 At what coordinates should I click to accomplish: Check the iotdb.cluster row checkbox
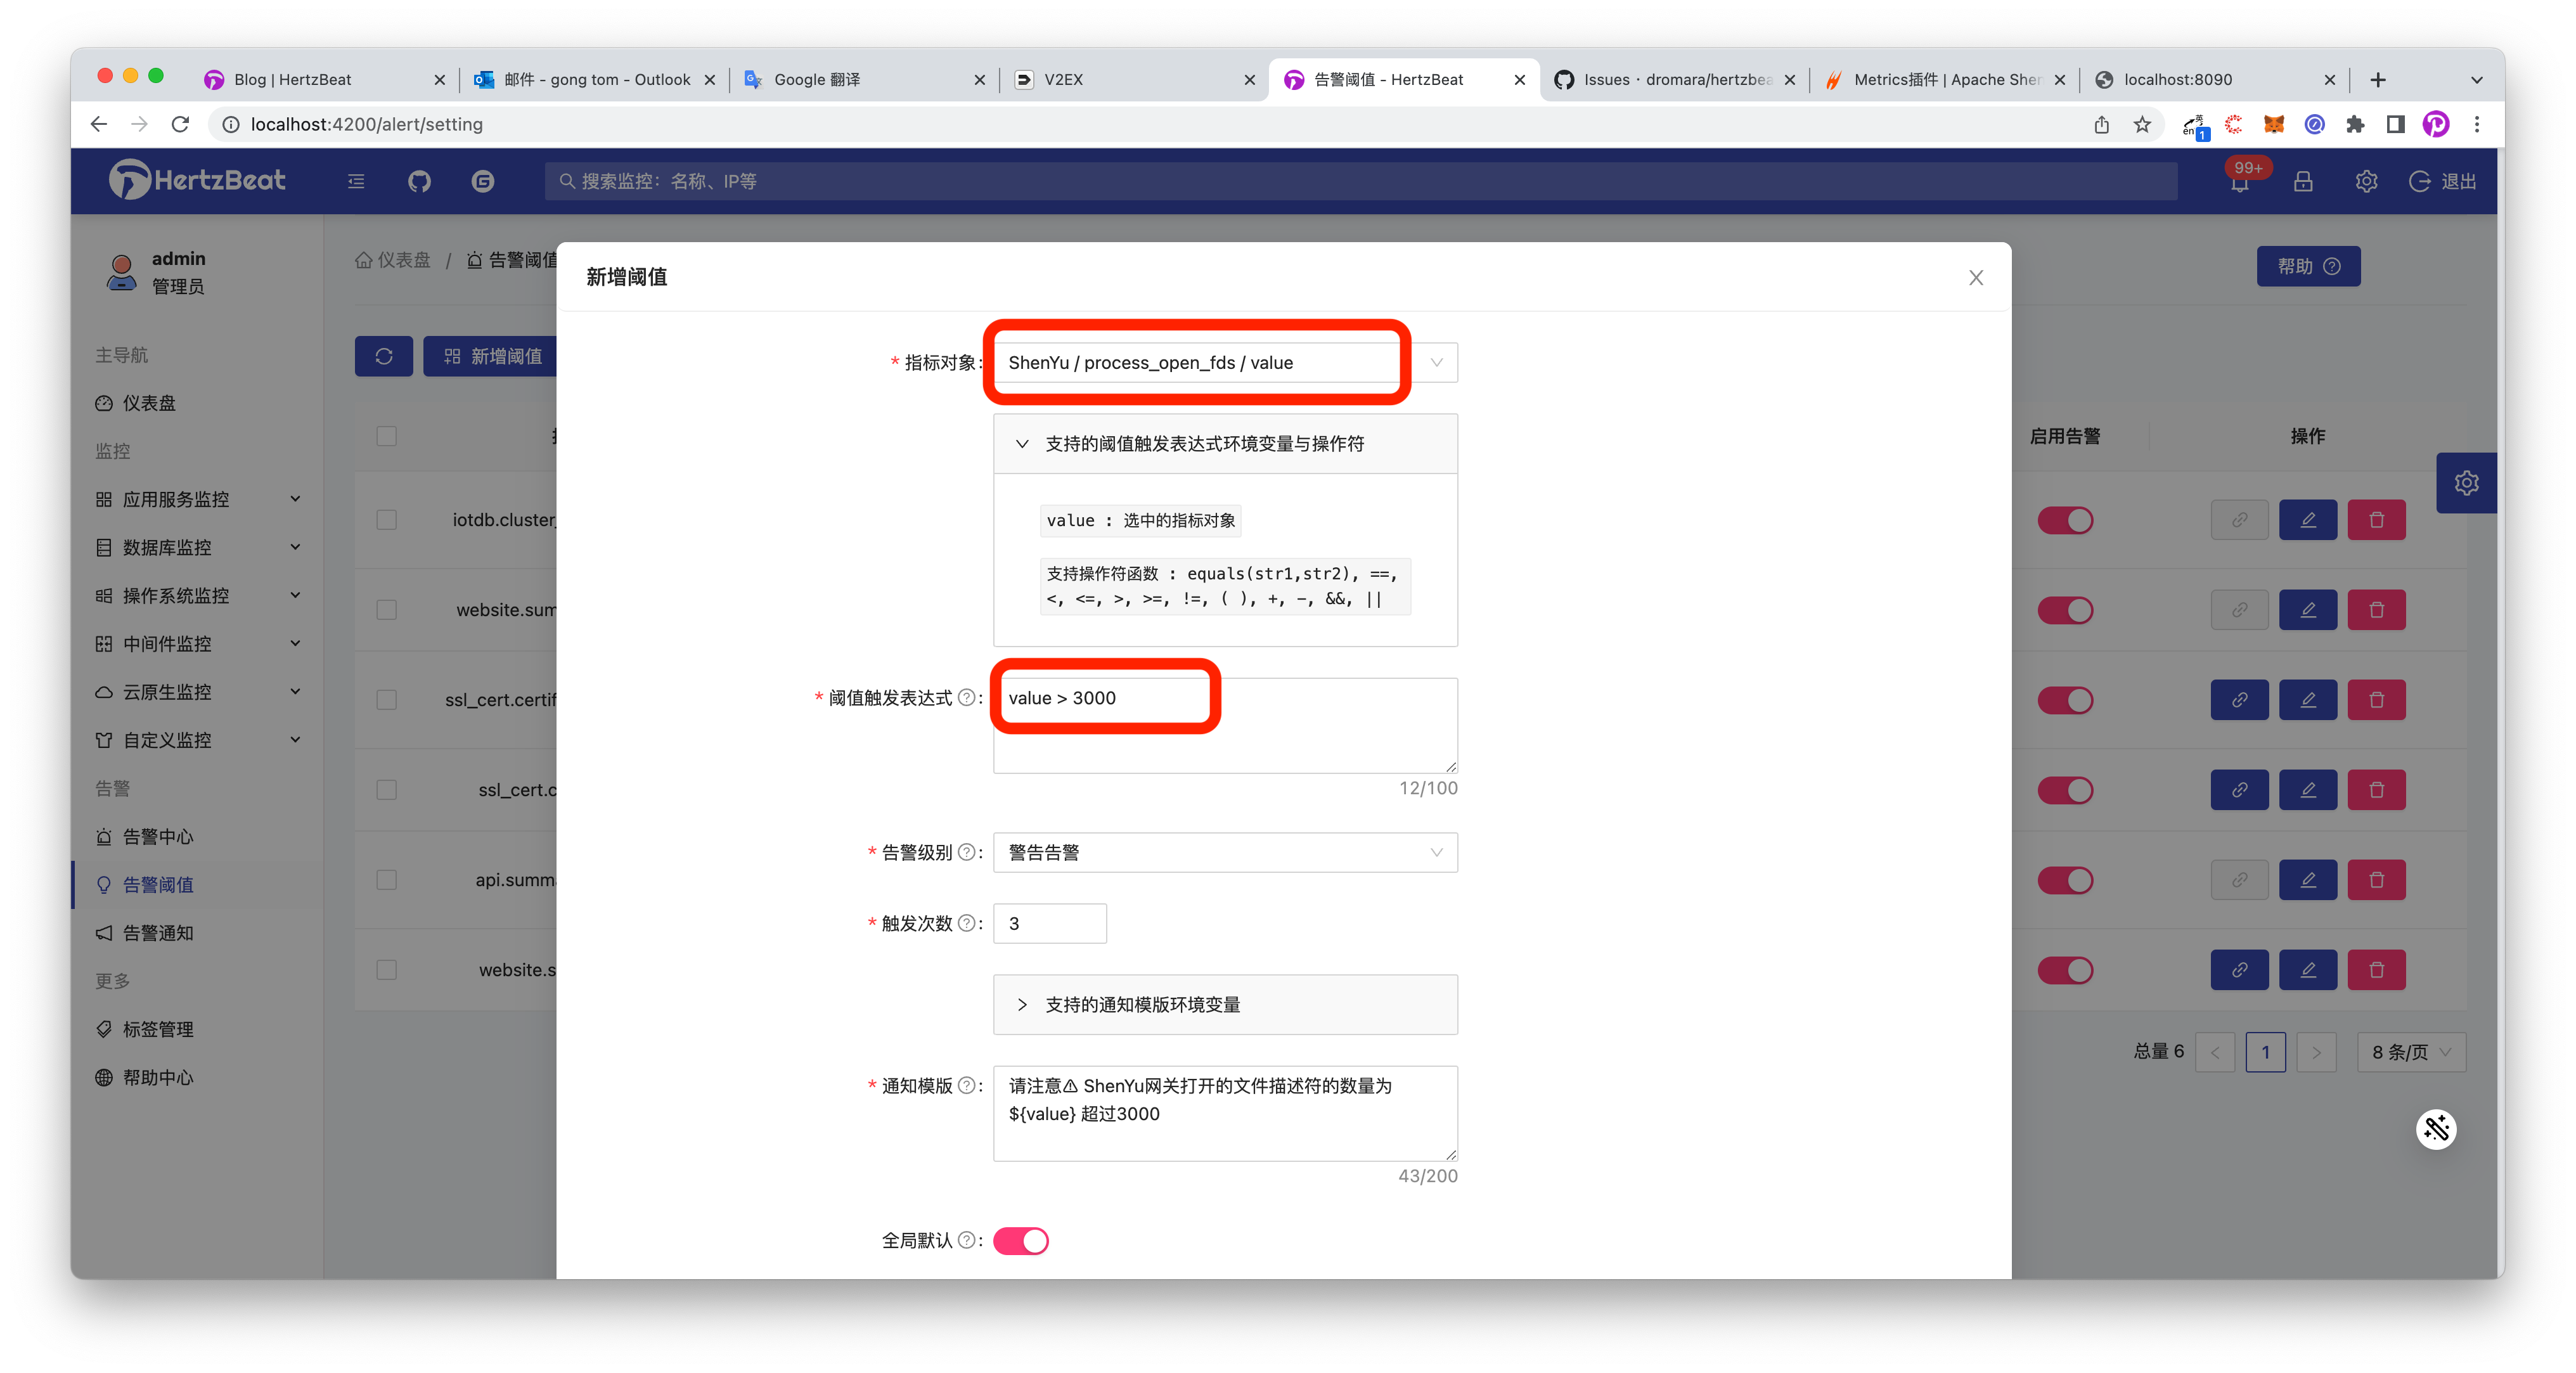(387, 520)
